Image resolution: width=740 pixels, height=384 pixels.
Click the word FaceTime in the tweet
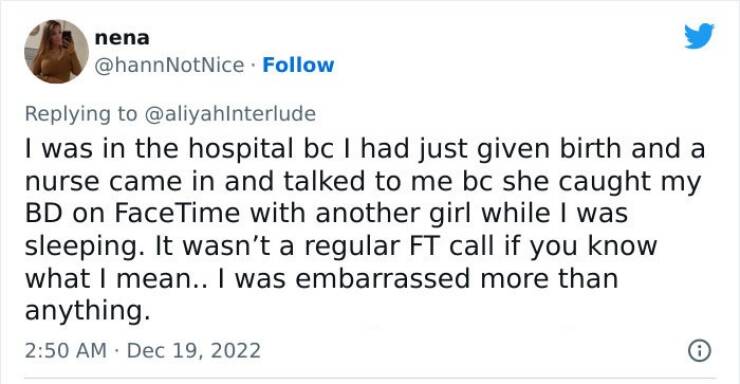pos(177,213)
